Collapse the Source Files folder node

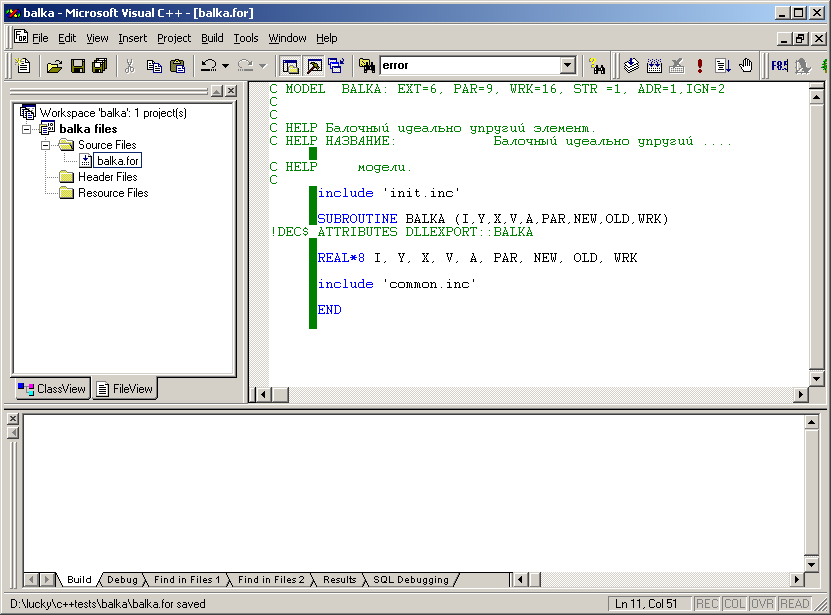(45, 145)
